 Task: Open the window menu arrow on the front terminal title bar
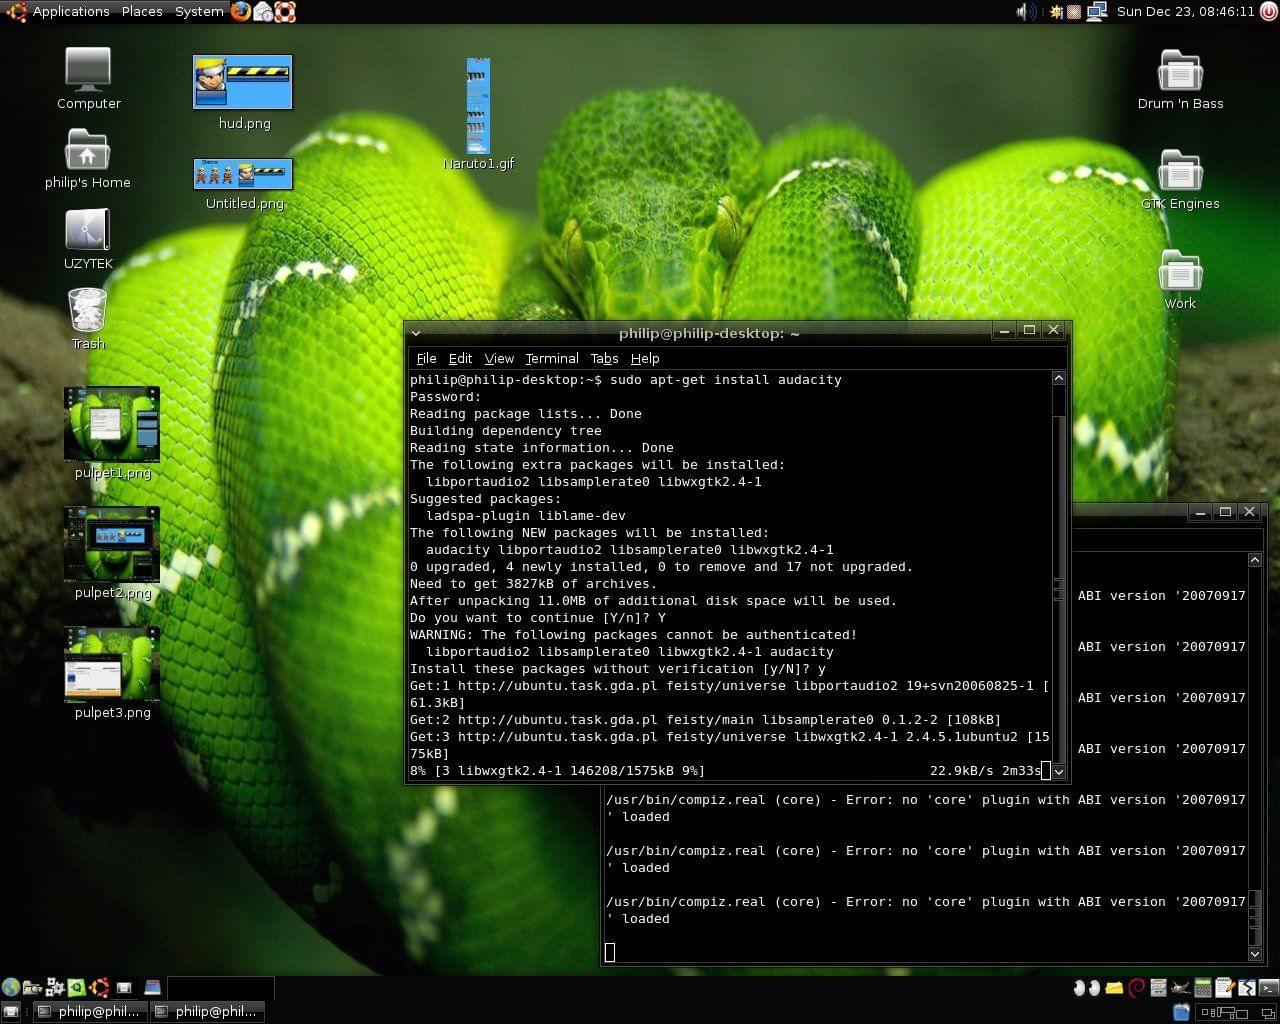(416, 333)
